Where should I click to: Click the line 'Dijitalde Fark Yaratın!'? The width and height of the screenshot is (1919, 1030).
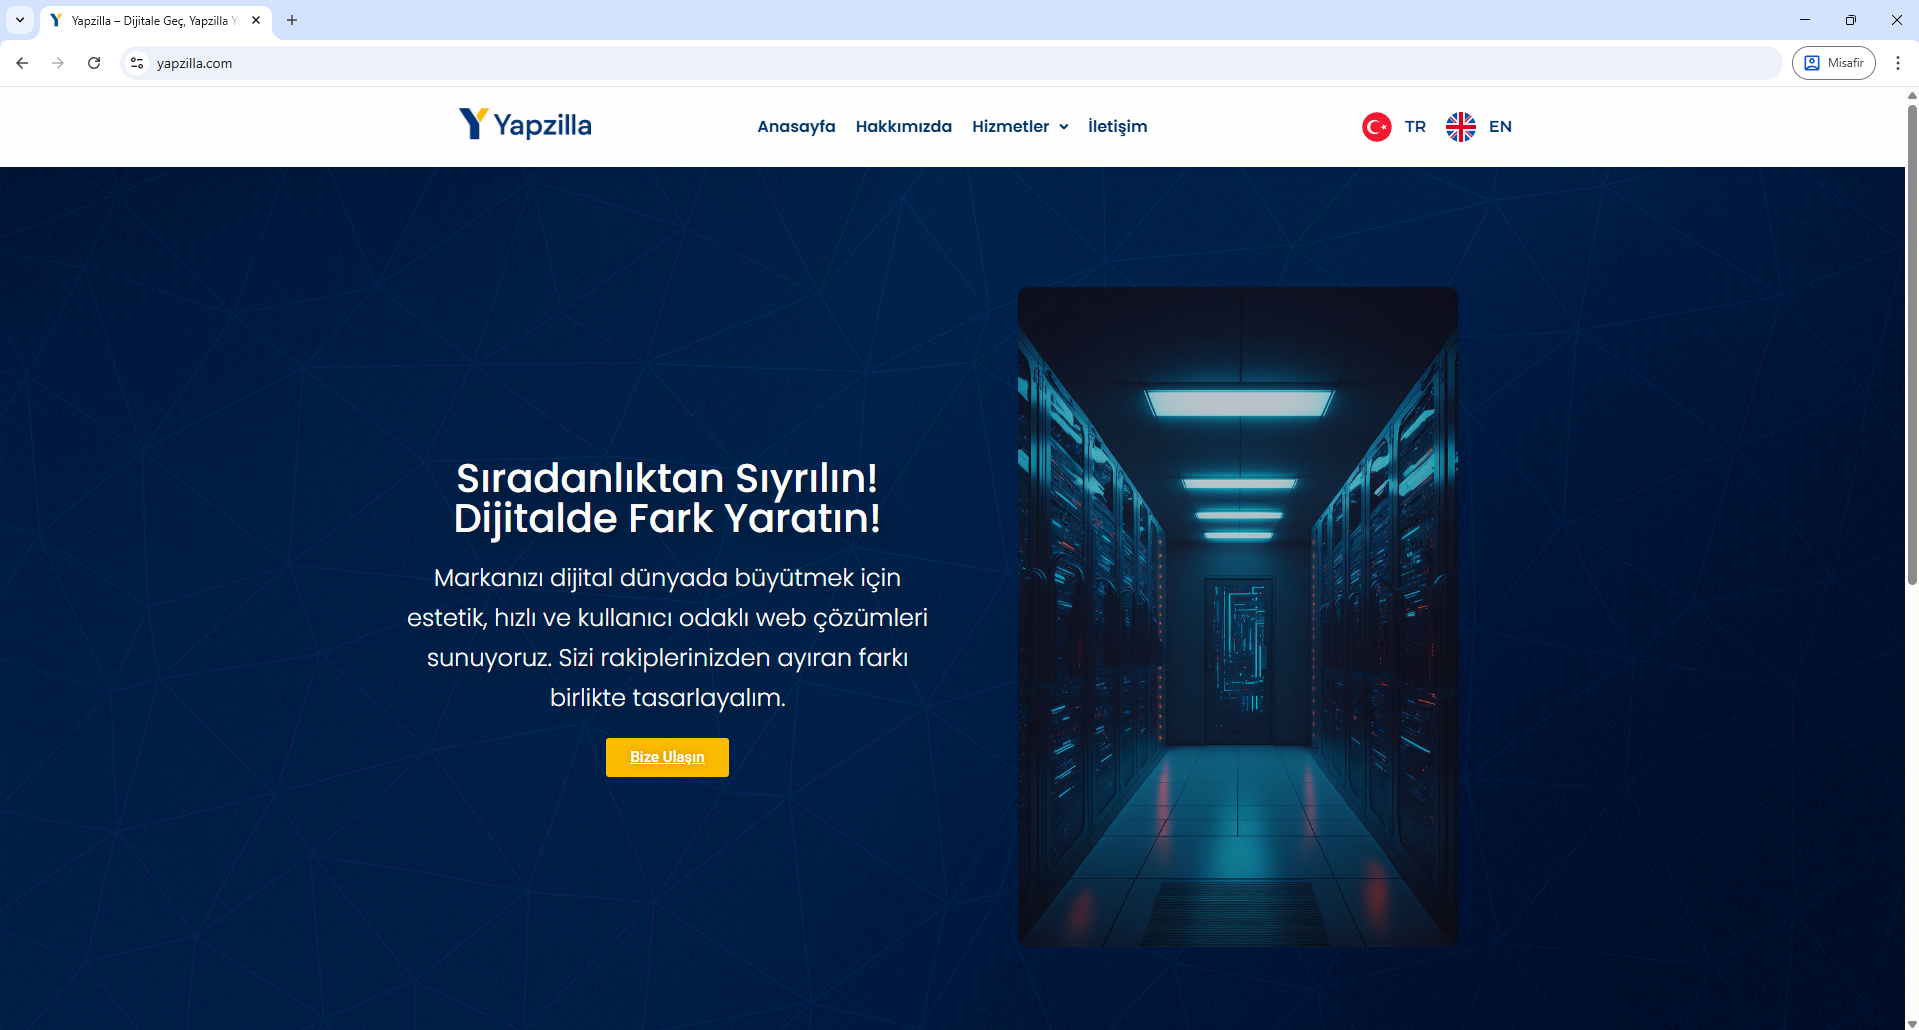coord(667,519)
